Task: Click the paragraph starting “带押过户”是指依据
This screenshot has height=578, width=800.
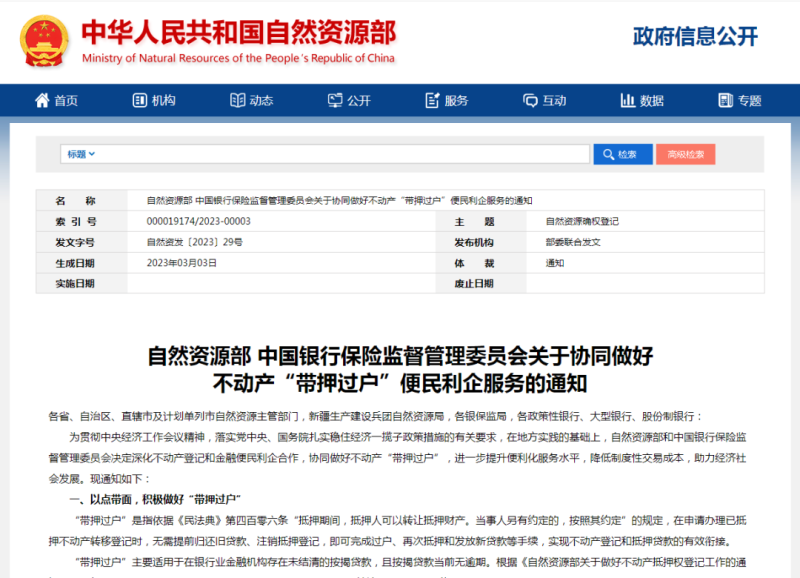Action: coord(397,531)
